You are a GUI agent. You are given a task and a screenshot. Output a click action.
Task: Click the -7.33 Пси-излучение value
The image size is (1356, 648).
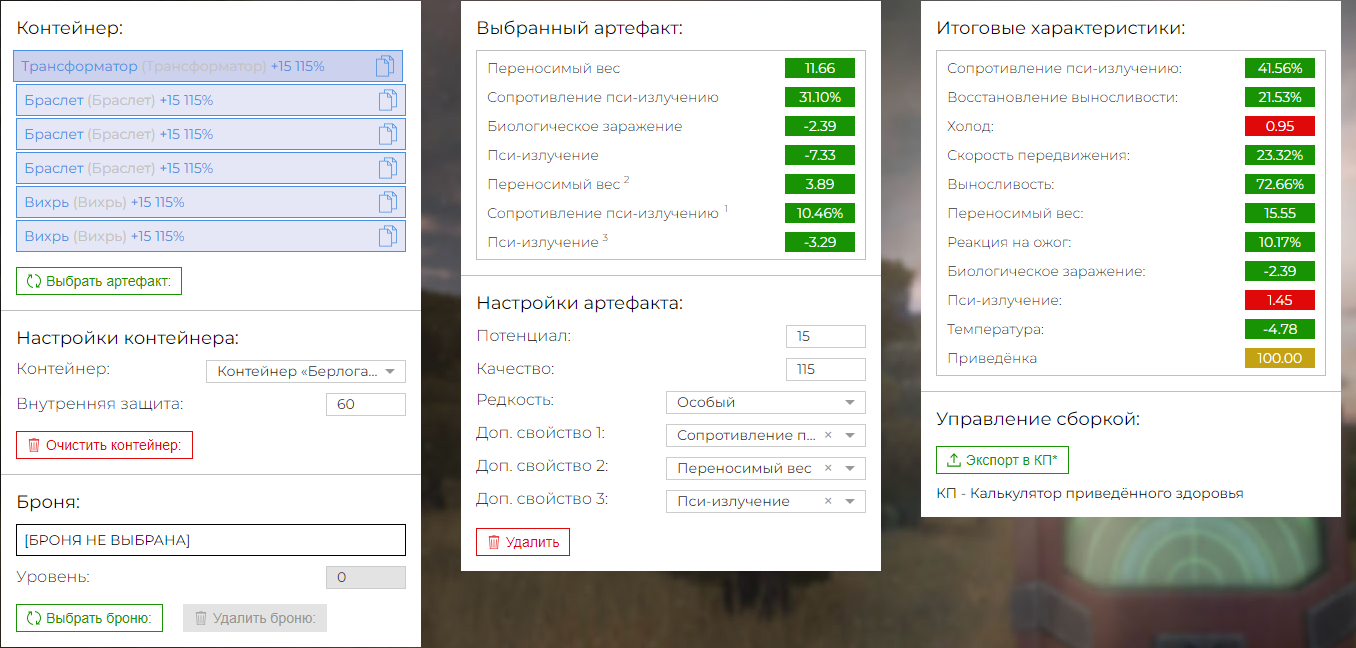click(820, 155)
